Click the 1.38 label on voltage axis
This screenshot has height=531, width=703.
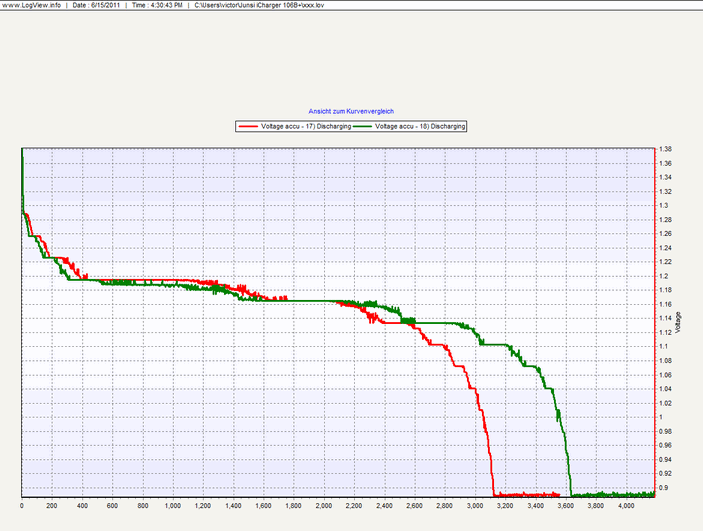[x=665, y=149]
